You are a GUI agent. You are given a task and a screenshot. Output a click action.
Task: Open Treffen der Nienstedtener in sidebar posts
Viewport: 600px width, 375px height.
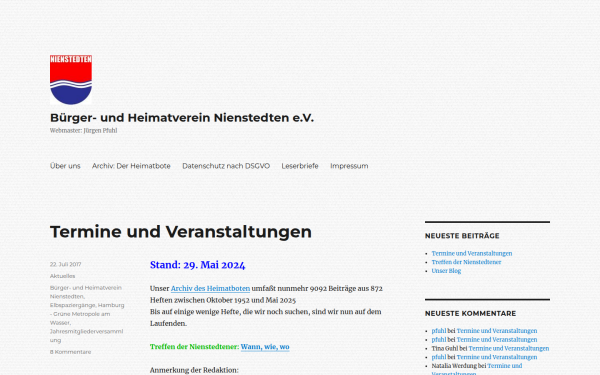coord(466,262)
